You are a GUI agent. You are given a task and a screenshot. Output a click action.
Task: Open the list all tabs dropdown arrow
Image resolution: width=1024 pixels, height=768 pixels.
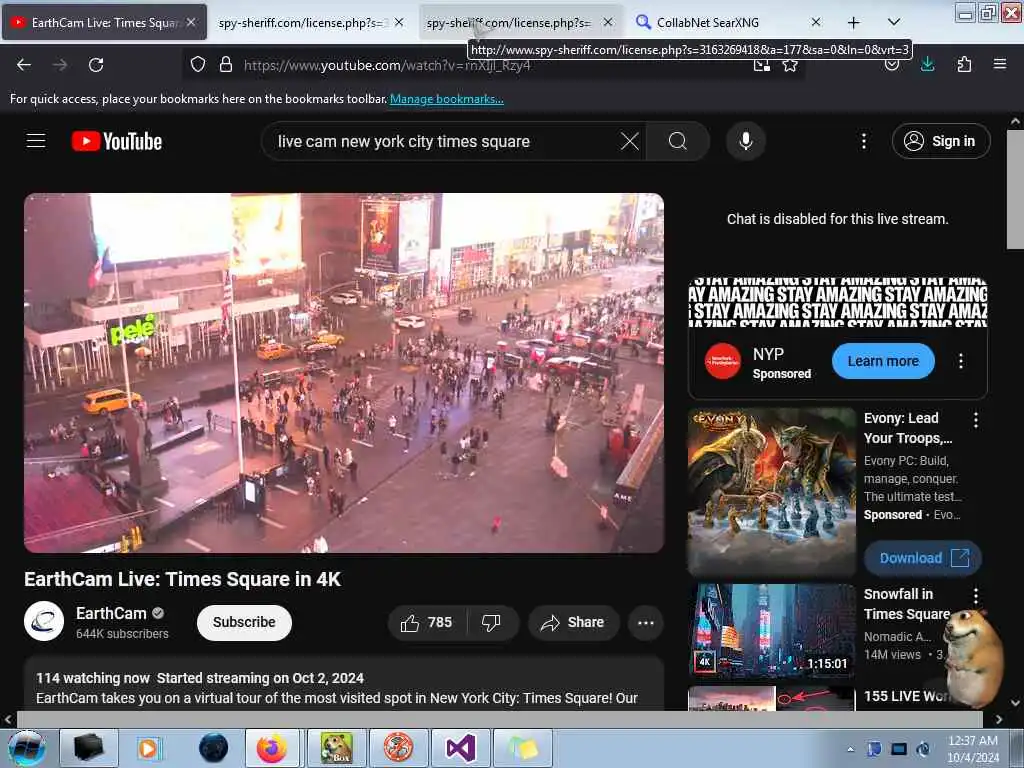894,22
